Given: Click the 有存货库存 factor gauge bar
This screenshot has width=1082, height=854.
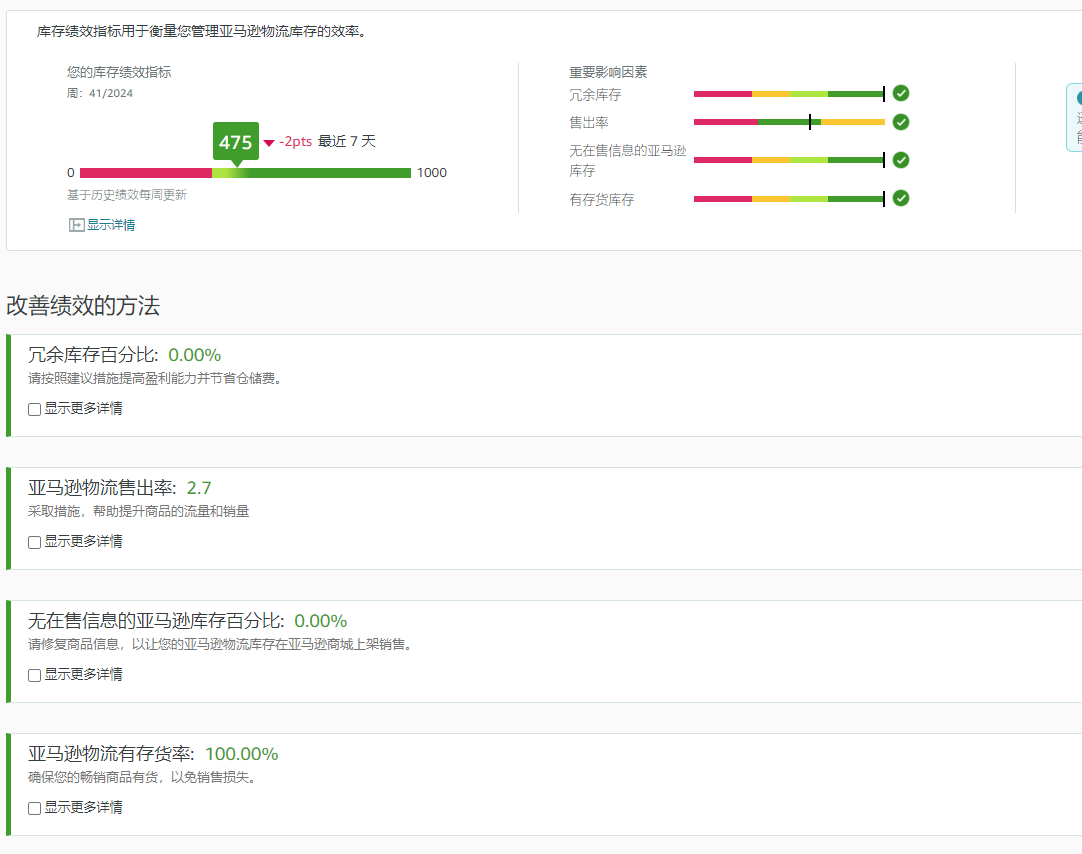Looking at the screenshot, I should click(x=789, y=199).
